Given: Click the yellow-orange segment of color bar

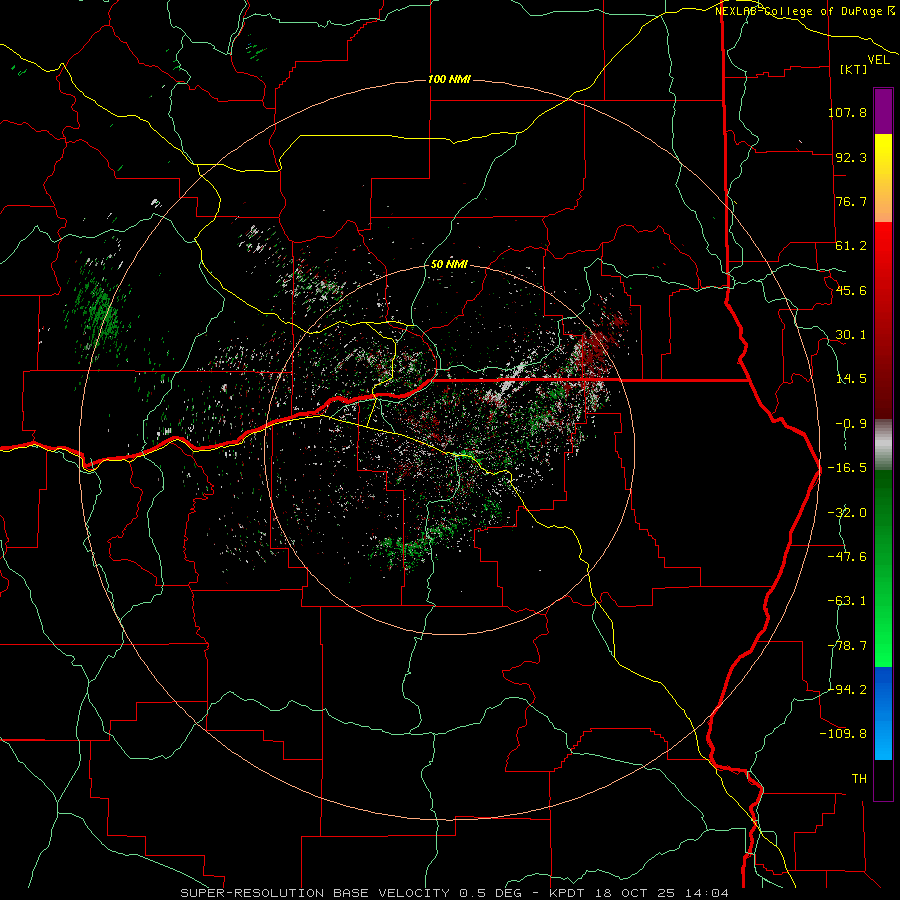Looking at the screenshot, I should (883, 178).
